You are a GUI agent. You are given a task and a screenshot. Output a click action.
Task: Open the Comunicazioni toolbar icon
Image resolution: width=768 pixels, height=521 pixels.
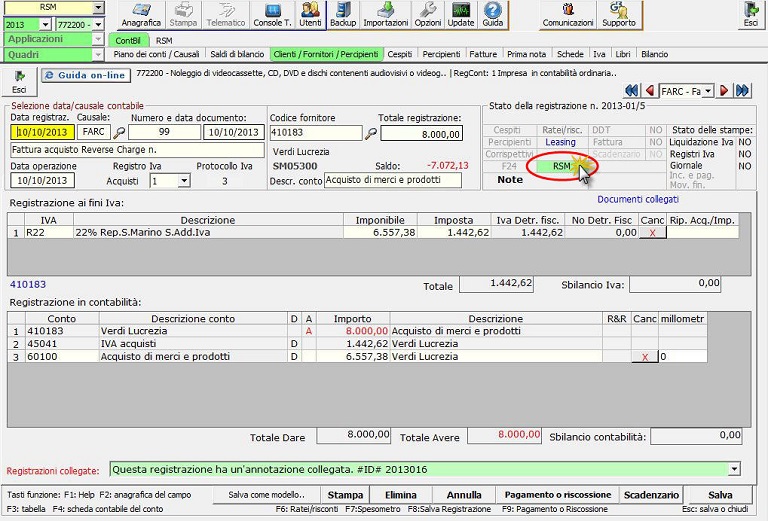click(x=568, y=15)
